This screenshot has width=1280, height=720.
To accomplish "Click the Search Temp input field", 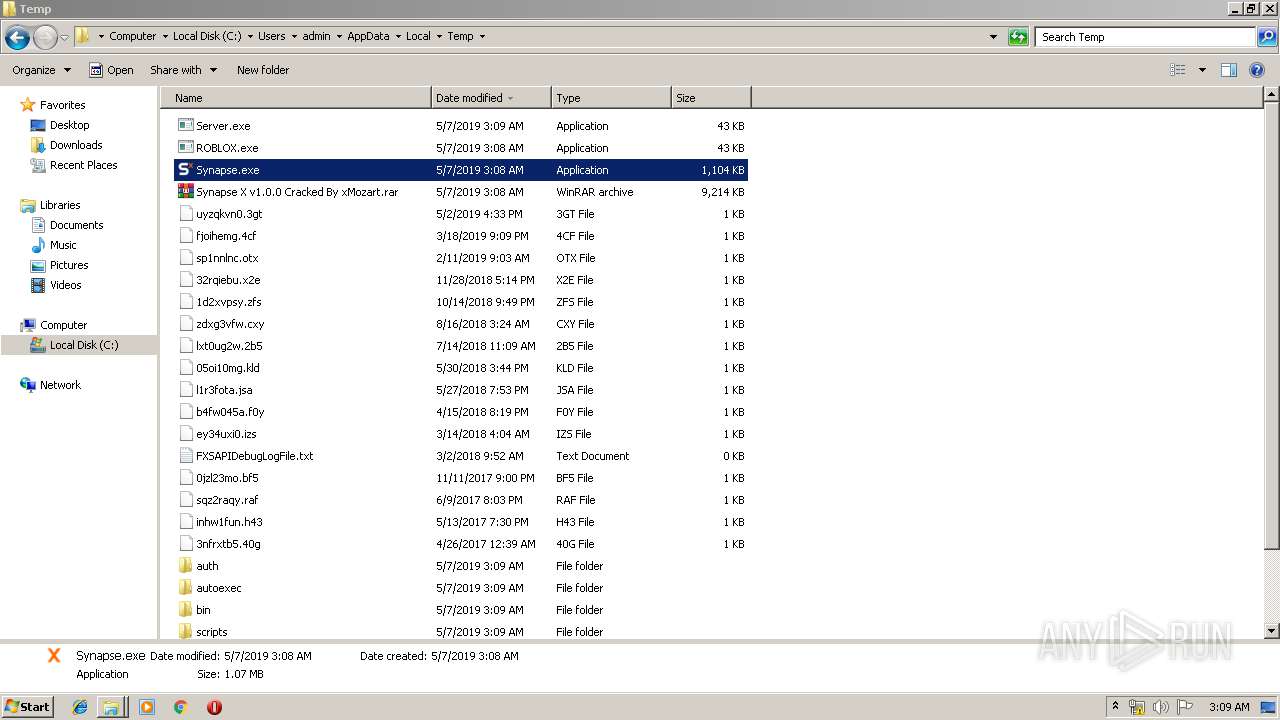I will pos(1146,37).
